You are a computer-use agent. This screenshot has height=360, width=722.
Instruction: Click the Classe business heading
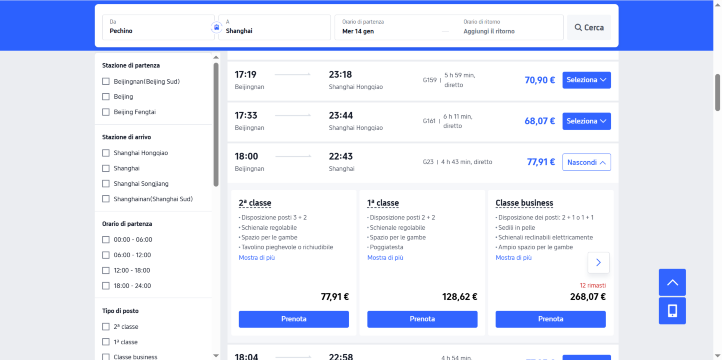pyautogui.click(x=524, y=203)
